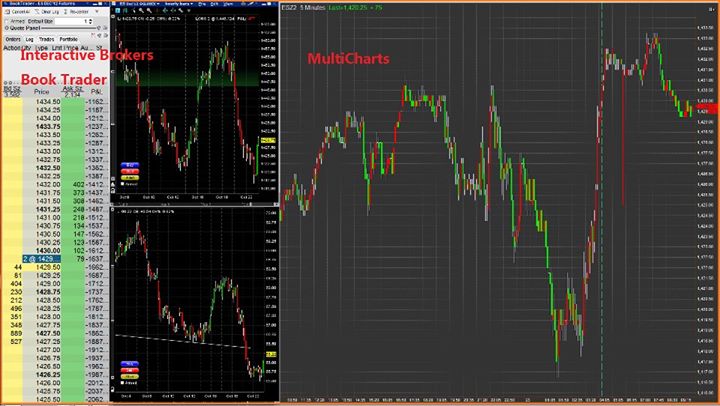Click price 1433.75 in the ladder
Image resolution: width=720 pixels, height=406 pixels.
point(48,126)
